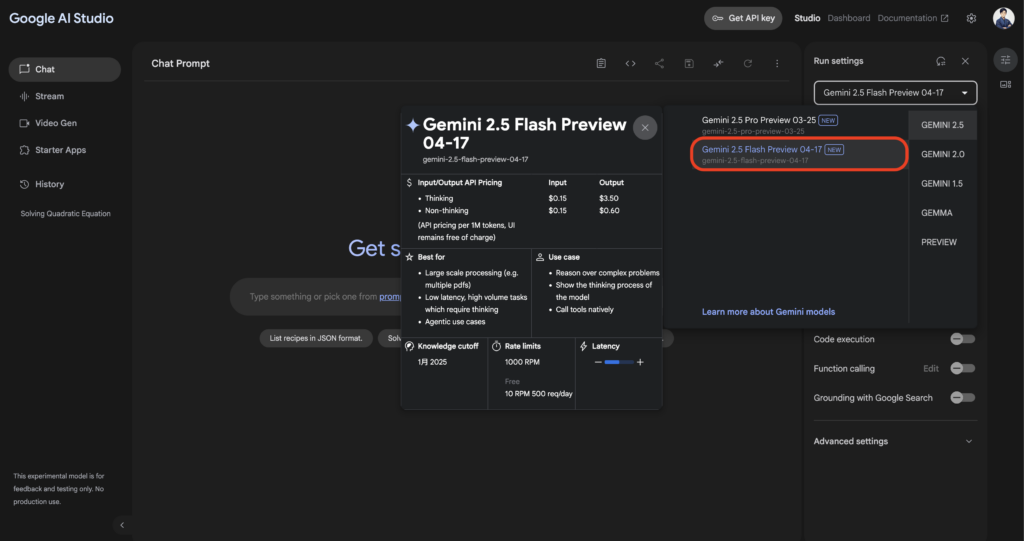Viewport: 1024px width, 541px height.
Task: Click the share icon in Chat Prompt toolbar
Action: (x=659, y=63)
